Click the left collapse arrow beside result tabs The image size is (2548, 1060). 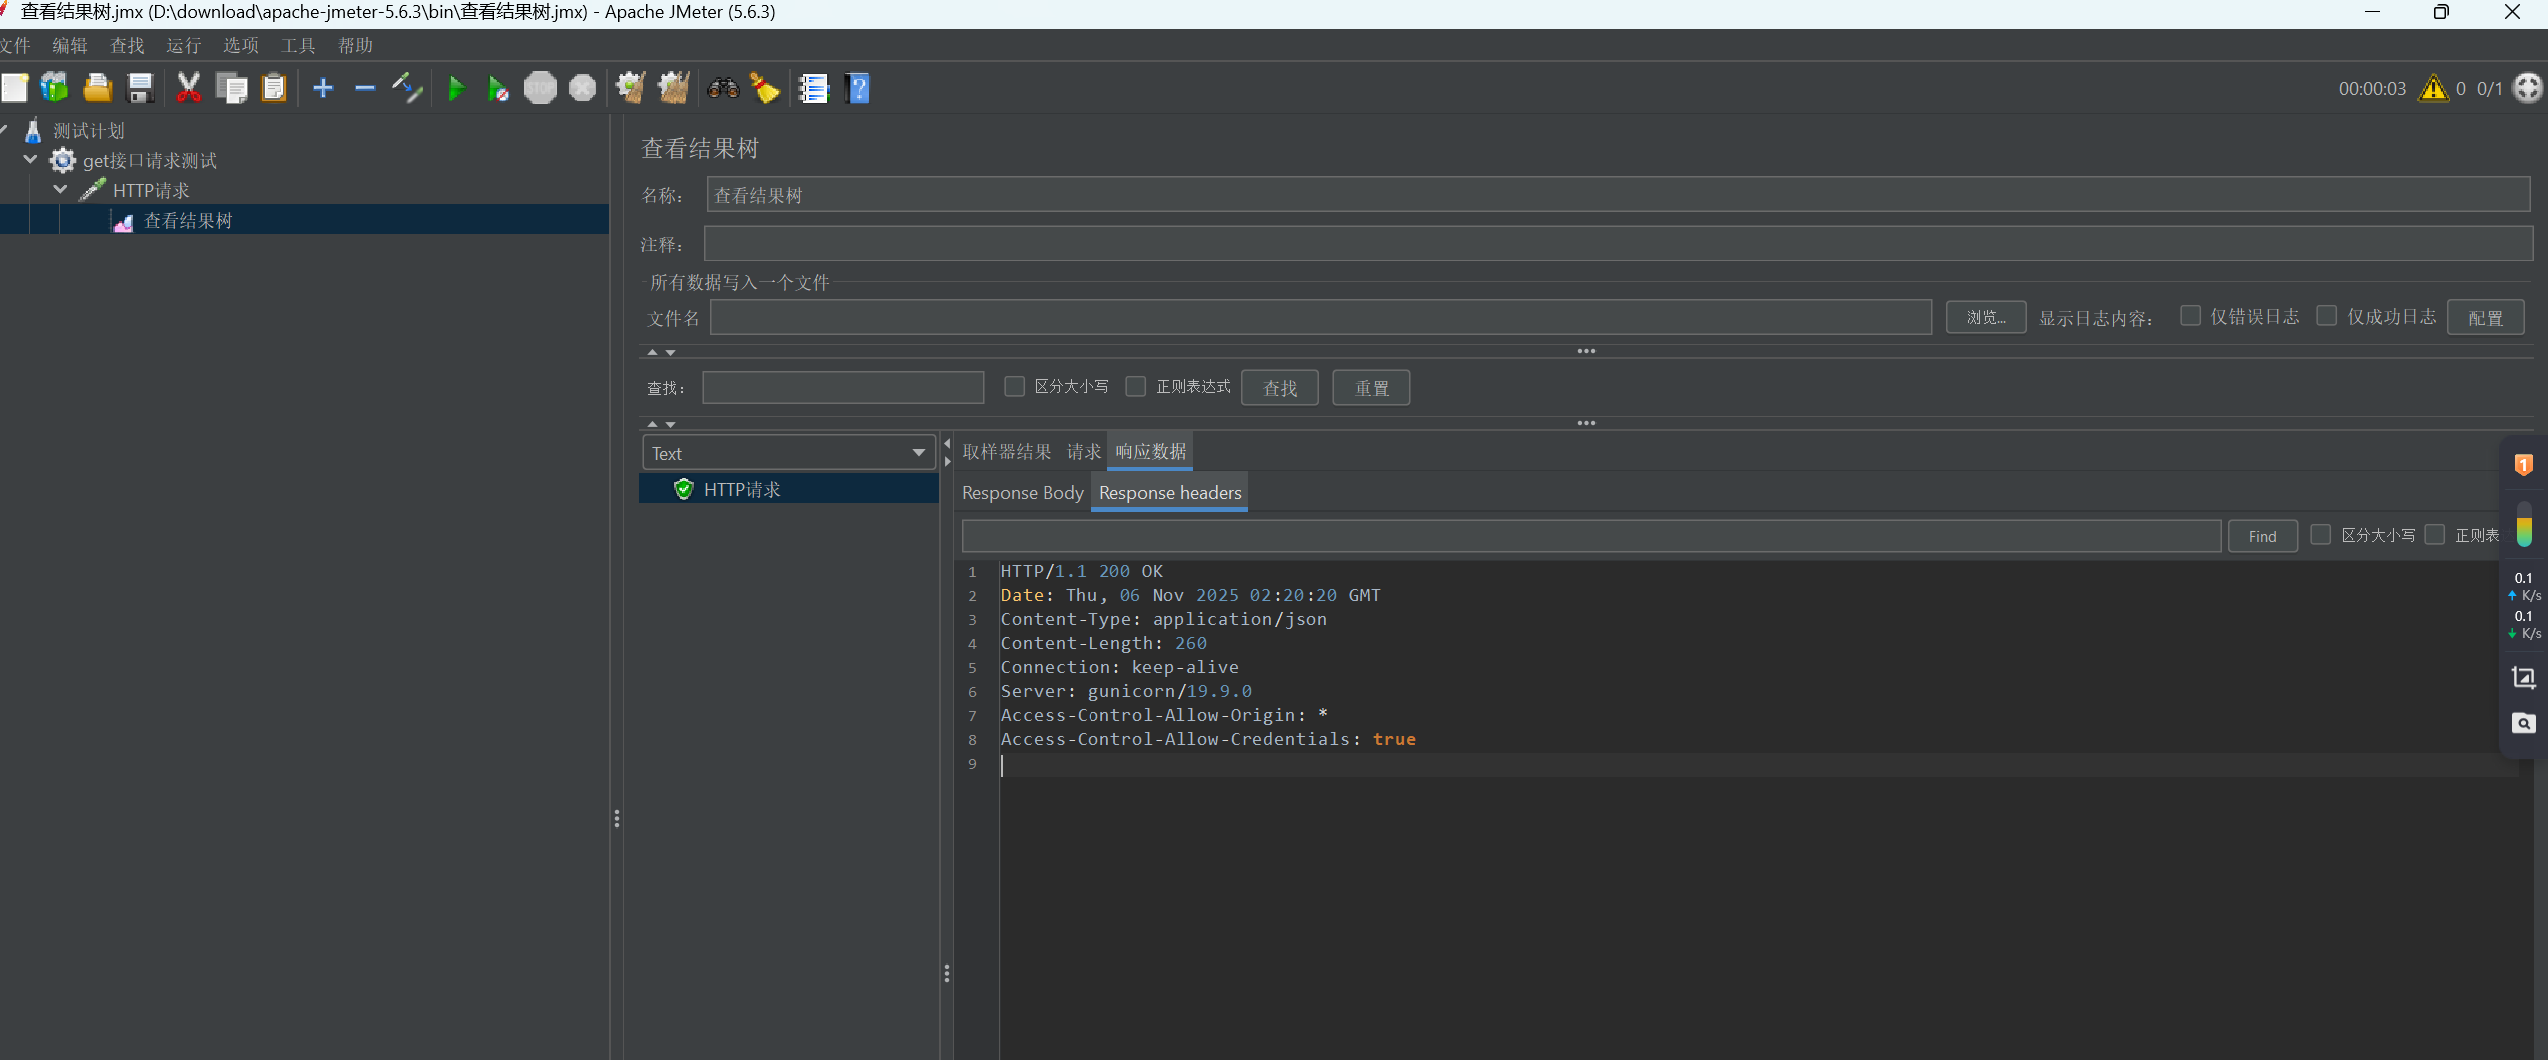tap(947, 444)
